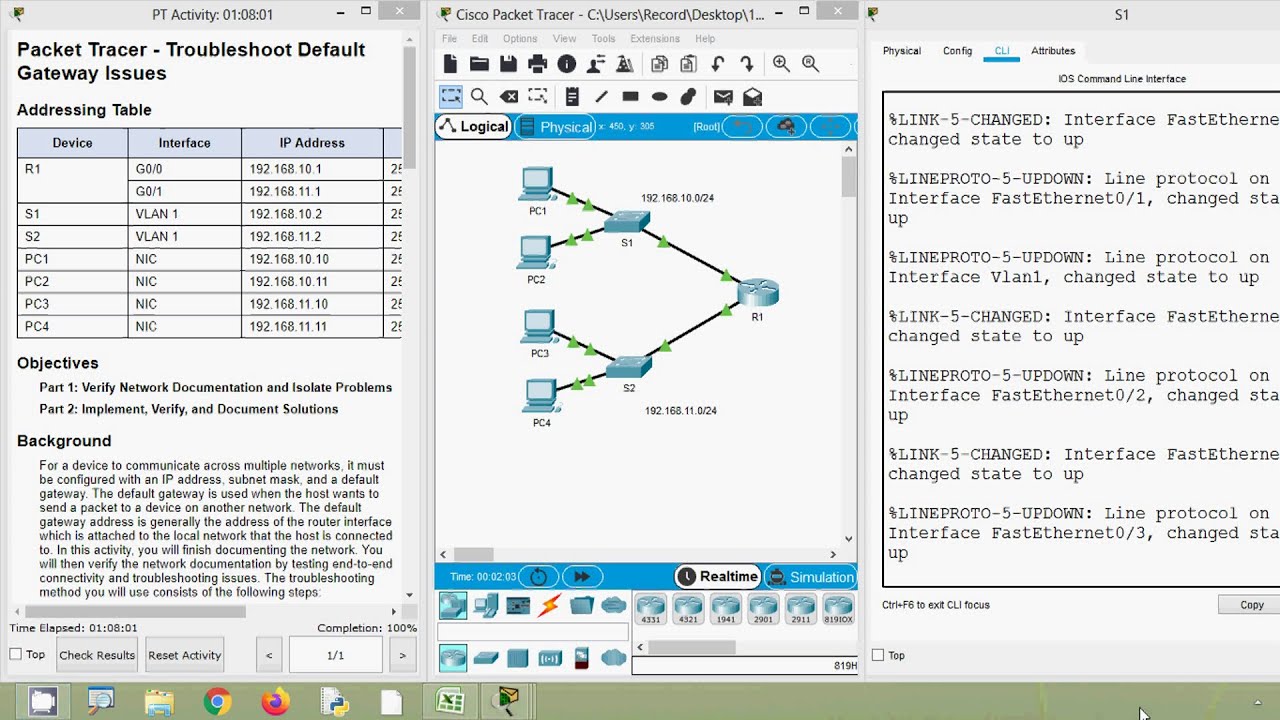Switch to Logical workspace view

pyautogui.click(x=474, y=127)
